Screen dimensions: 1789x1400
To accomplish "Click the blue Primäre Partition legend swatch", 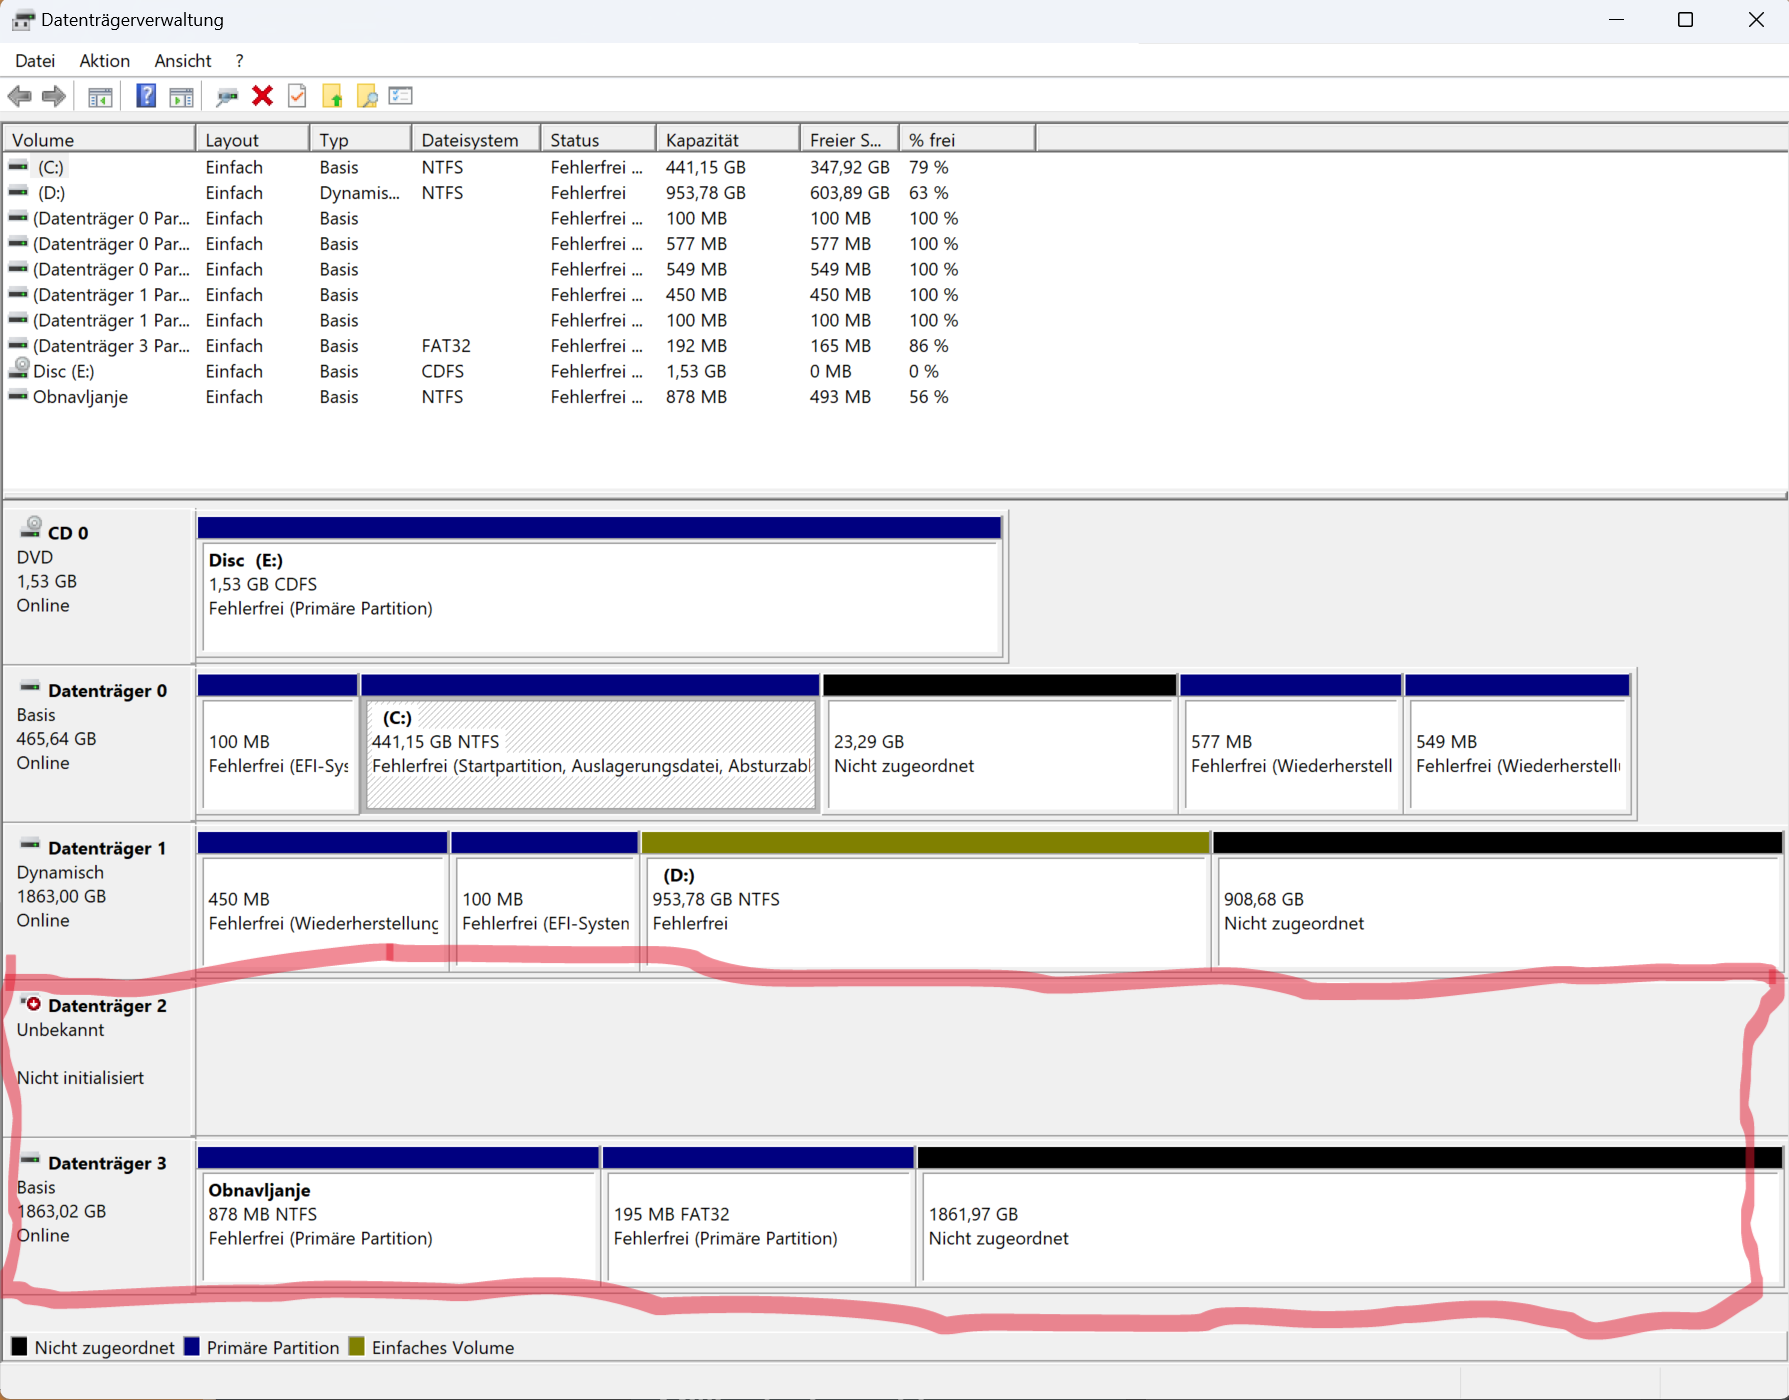I will 192,1346.
